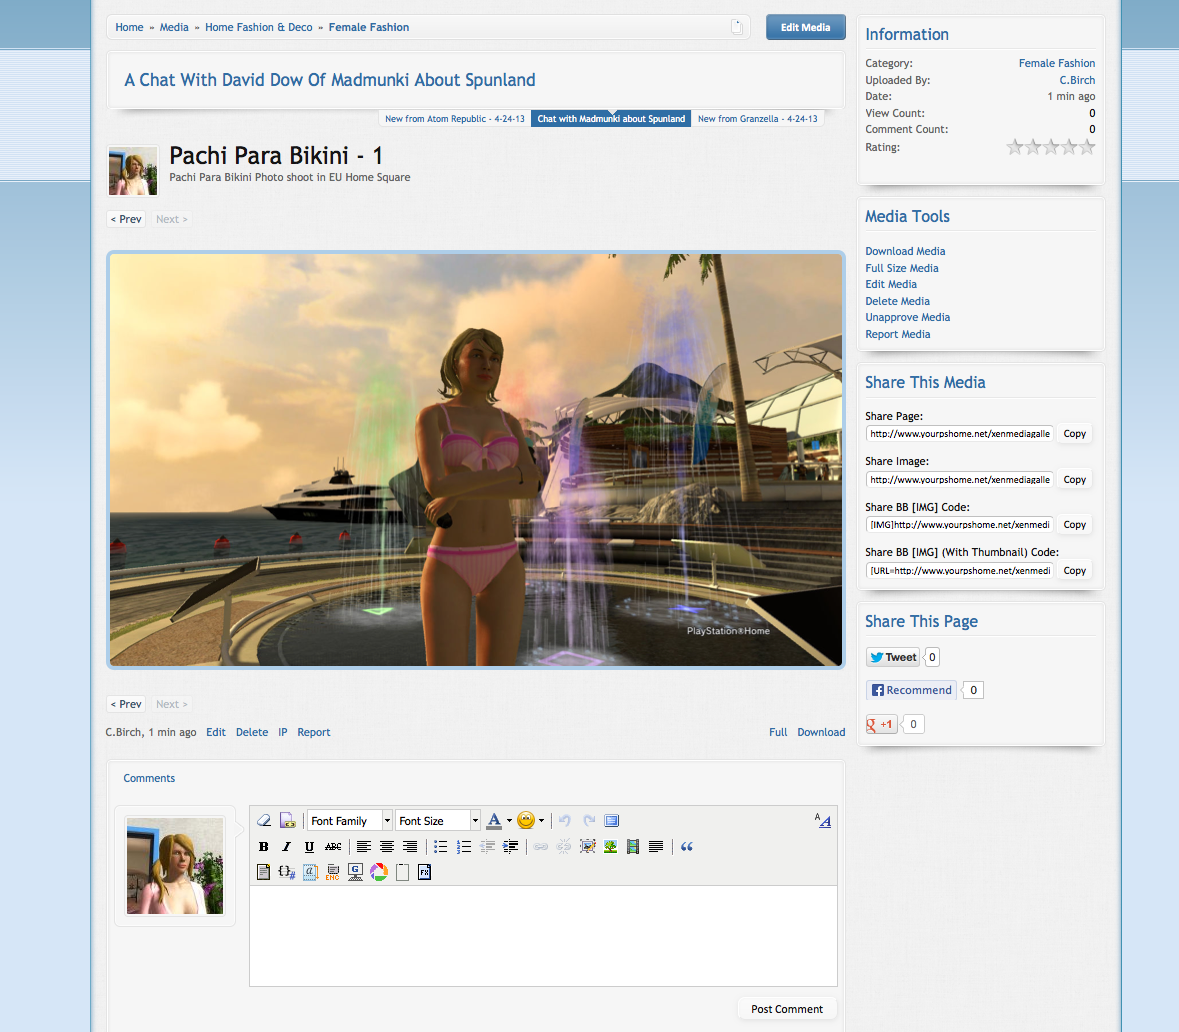Apply strikethrough ABC formatting
The image size is (1179, 1032).
tap(333, 847)
